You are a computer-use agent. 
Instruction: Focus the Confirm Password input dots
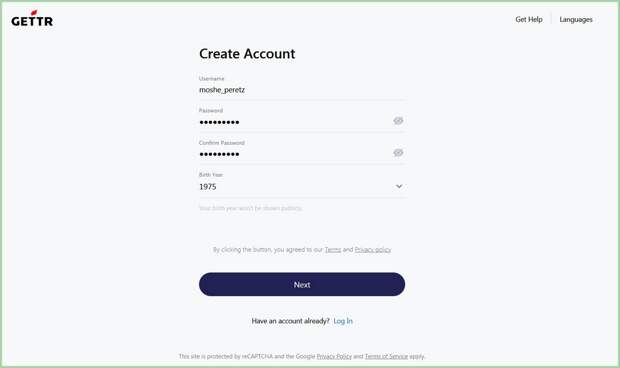coord(295,154)
